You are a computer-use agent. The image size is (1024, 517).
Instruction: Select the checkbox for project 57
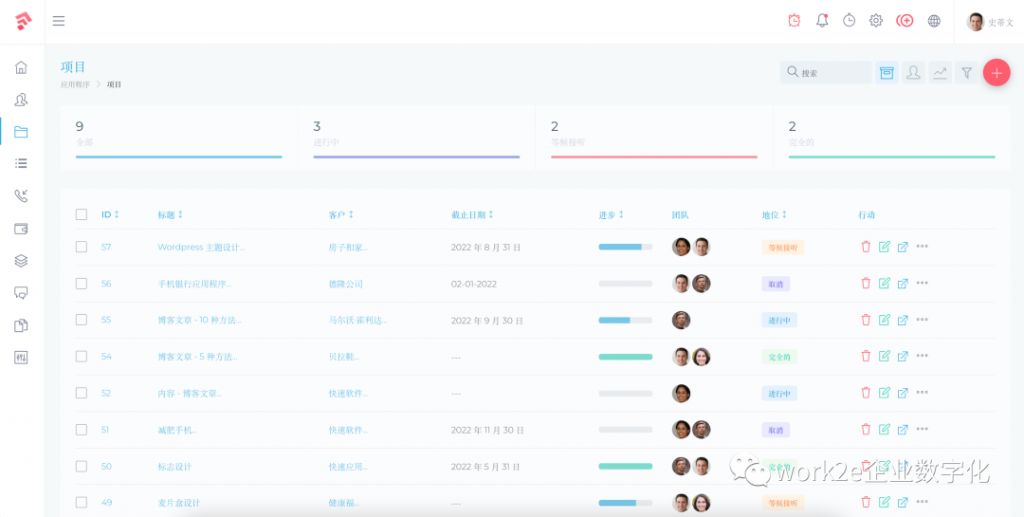tap(82, 247)
